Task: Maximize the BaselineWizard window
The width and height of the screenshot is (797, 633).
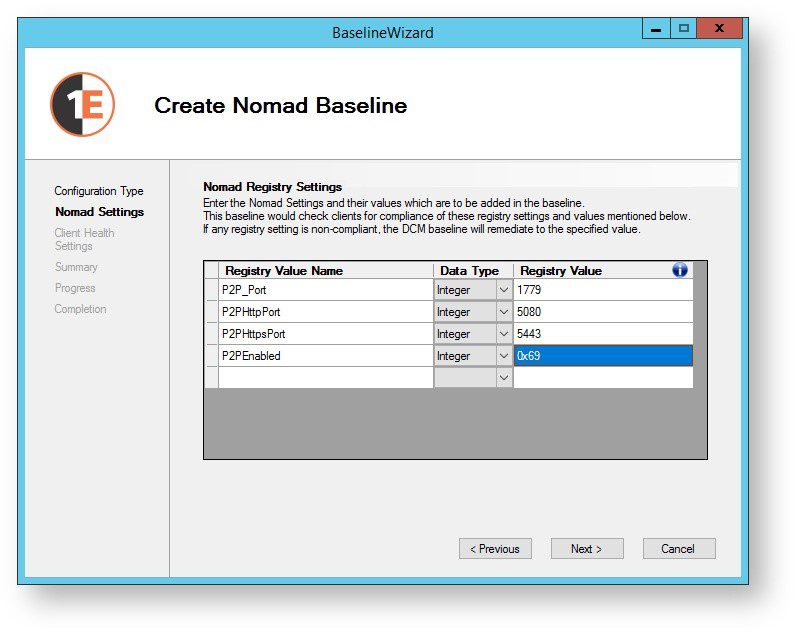Action: (x=684, y=28)
